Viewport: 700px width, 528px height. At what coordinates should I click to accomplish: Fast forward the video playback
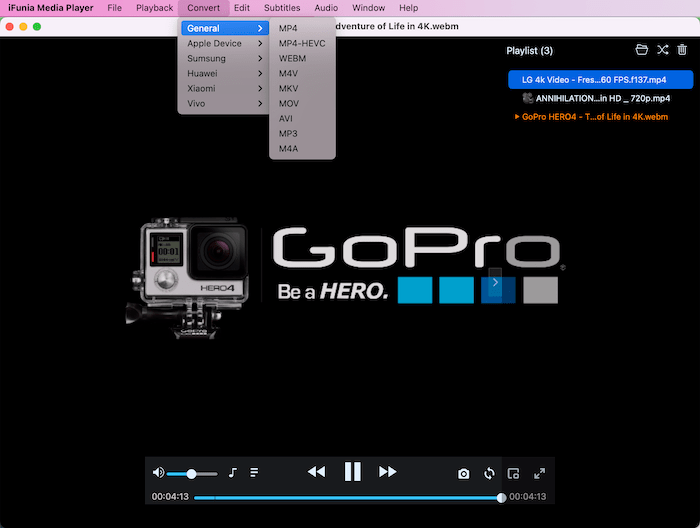(x=388, y=472)
